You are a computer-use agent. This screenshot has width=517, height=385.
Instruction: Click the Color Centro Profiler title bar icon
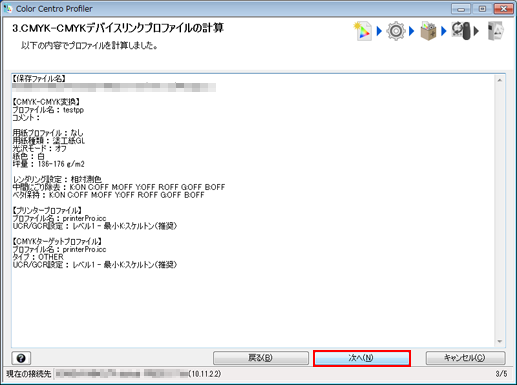tap(8, 9)
